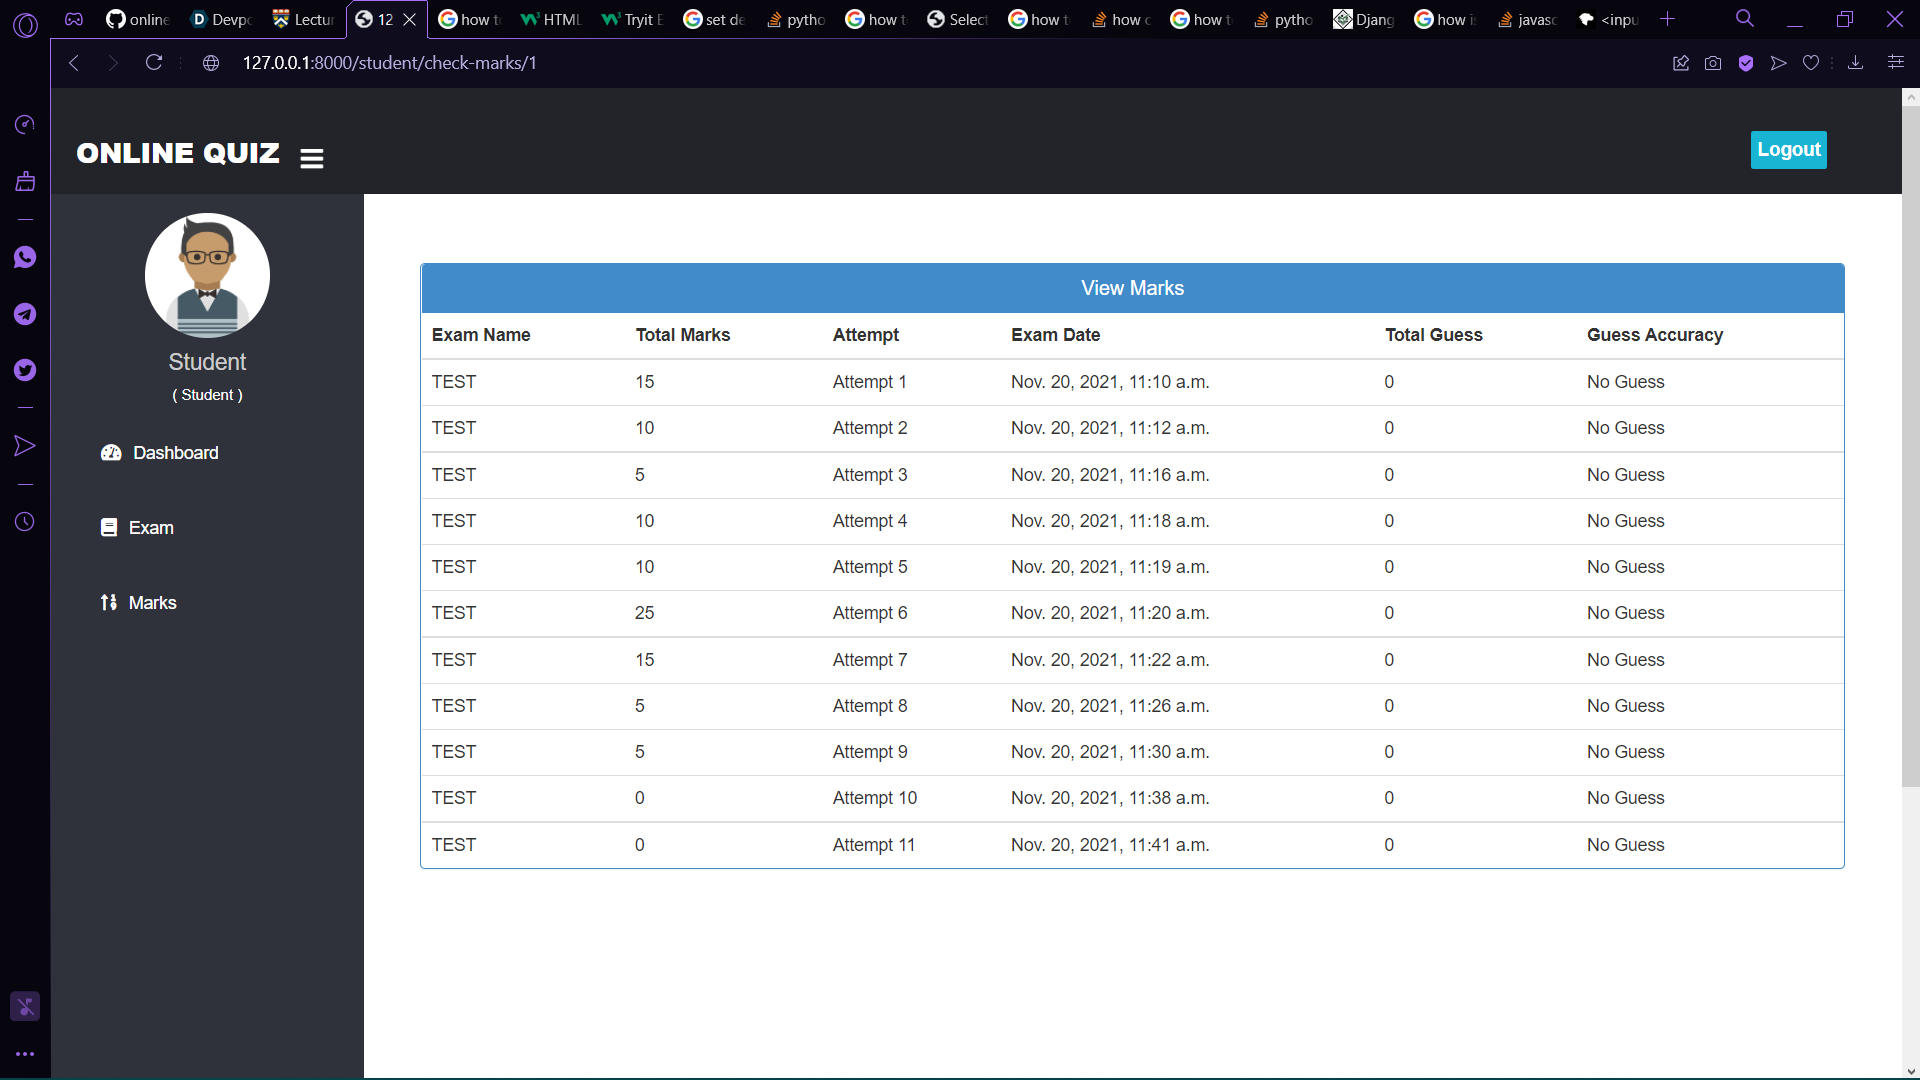Open a new browser tab with plus
1920x1080 pixels.
(1667, 19)
